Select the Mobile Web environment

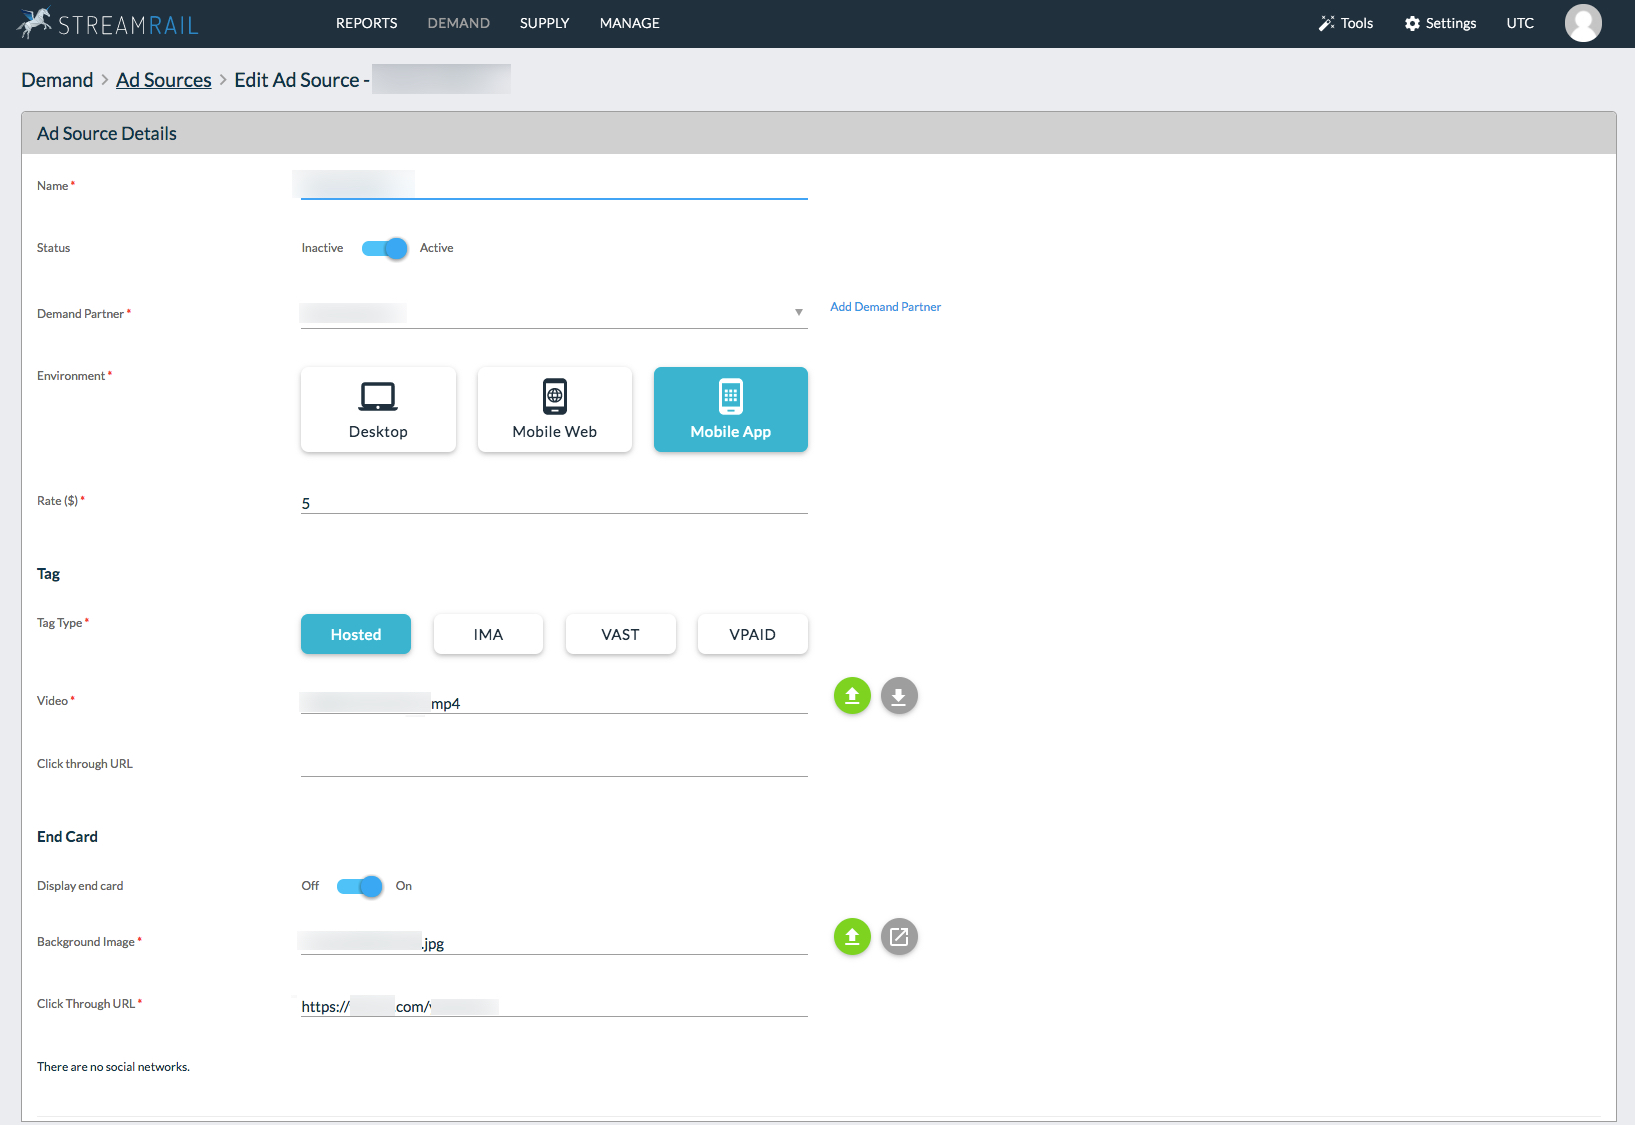coord(554,409)
